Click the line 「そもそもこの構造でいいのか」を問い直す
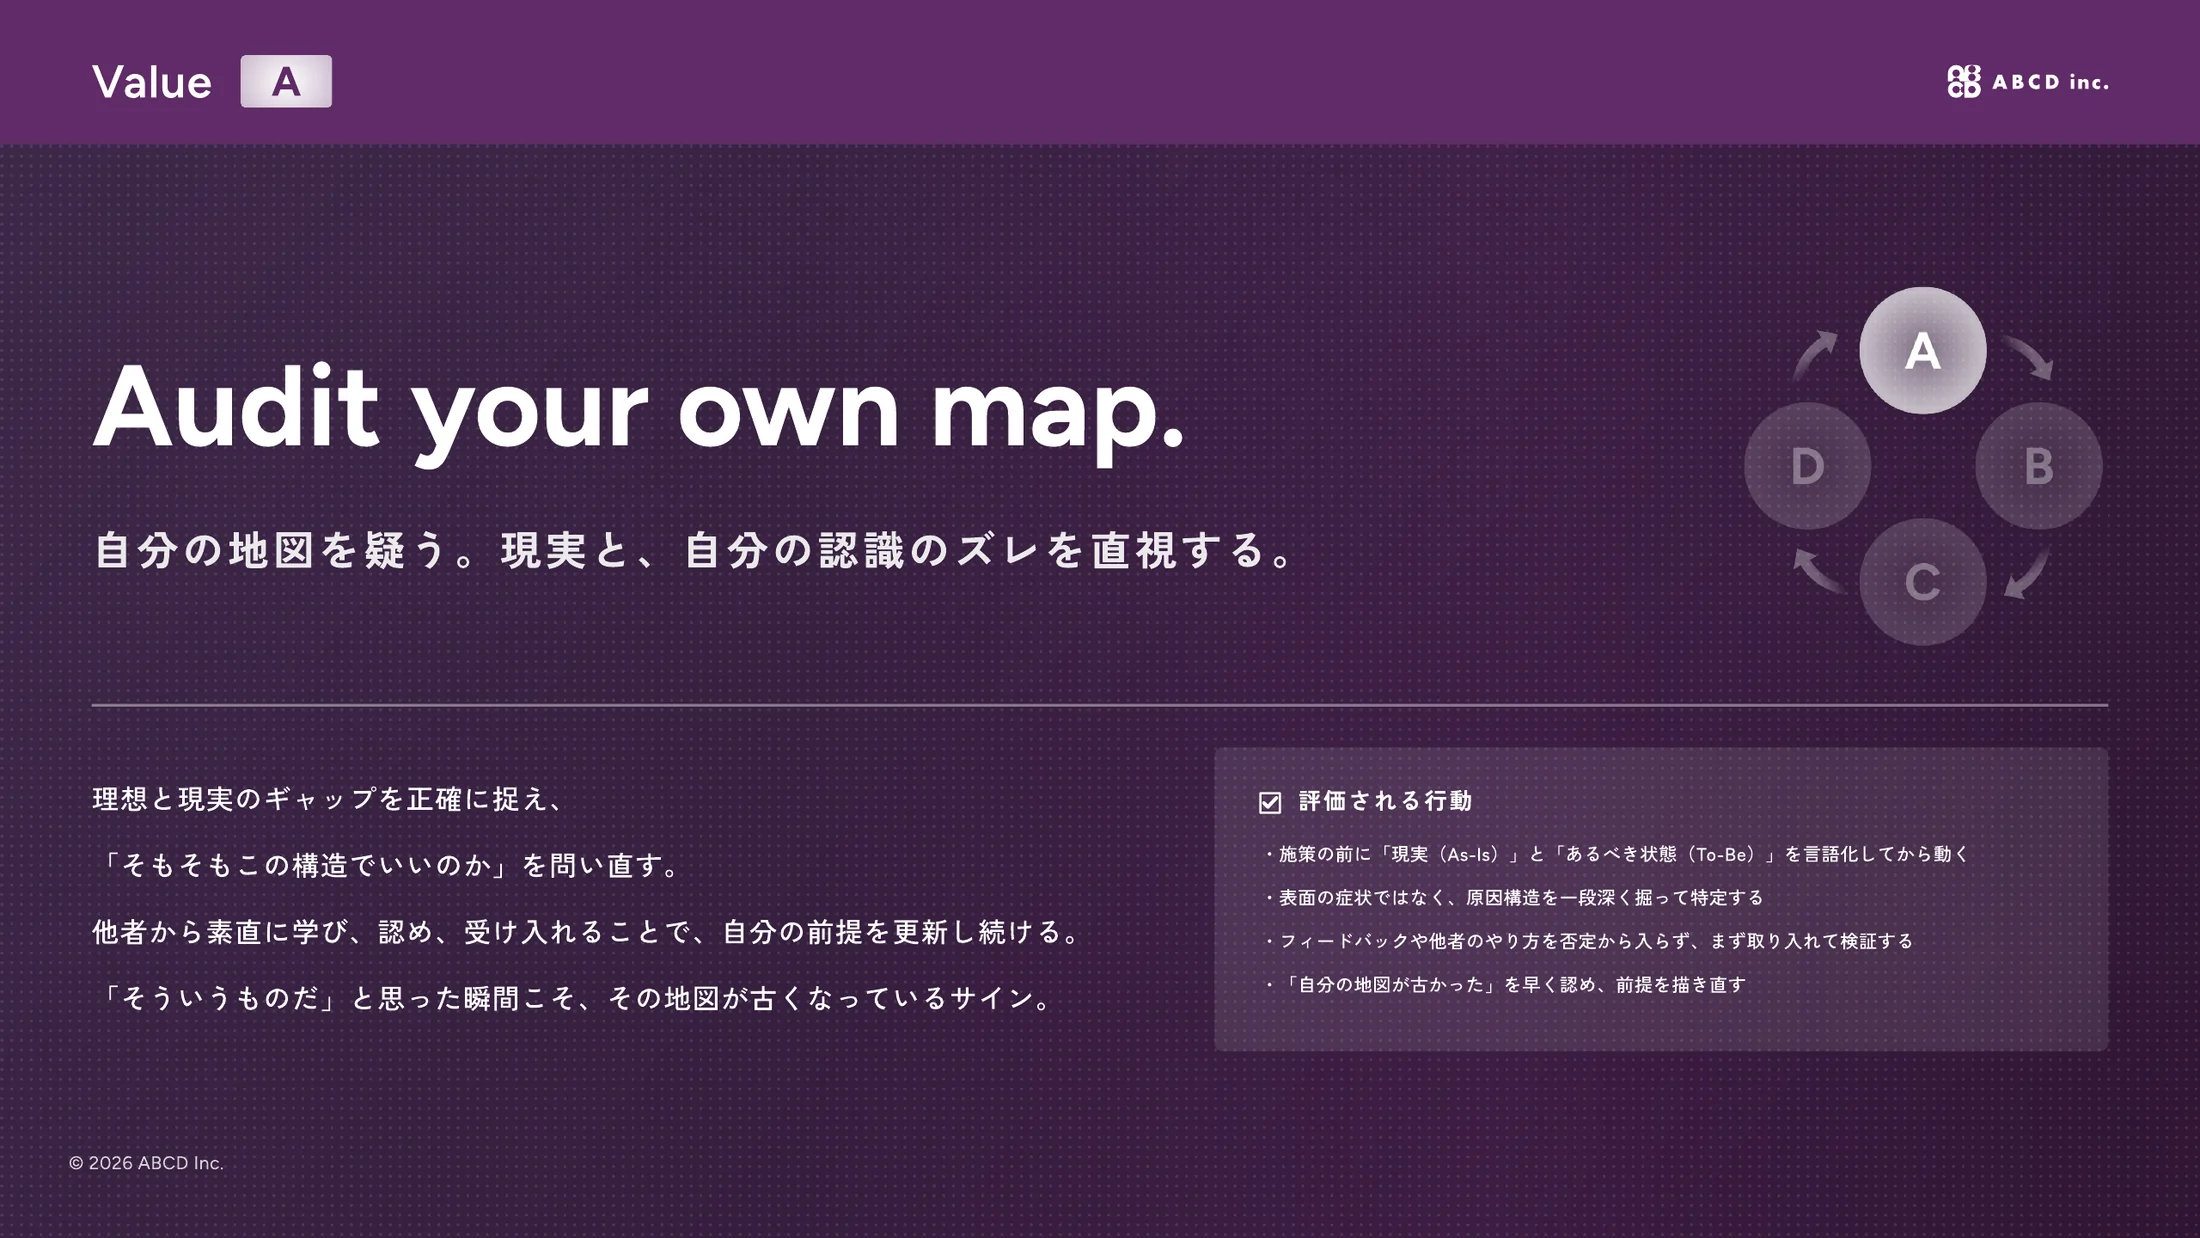Viewport: 2200px width, 1238px height. (x=388, y=865)
